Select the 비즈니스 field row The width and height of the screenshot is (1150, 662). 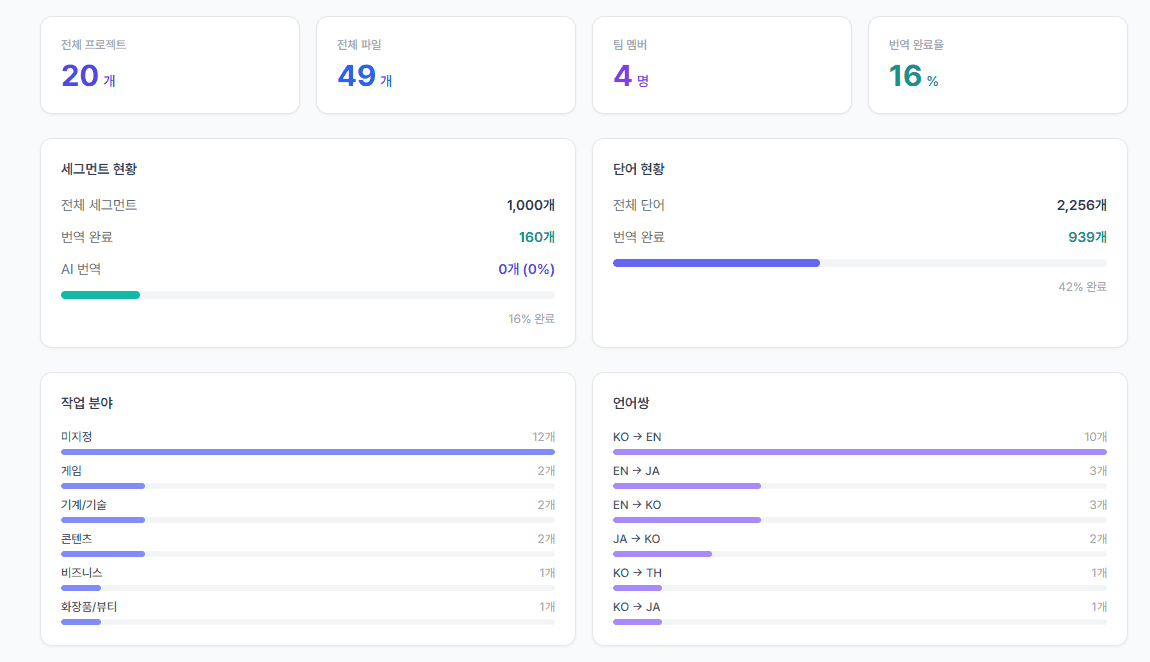point(307,578)
